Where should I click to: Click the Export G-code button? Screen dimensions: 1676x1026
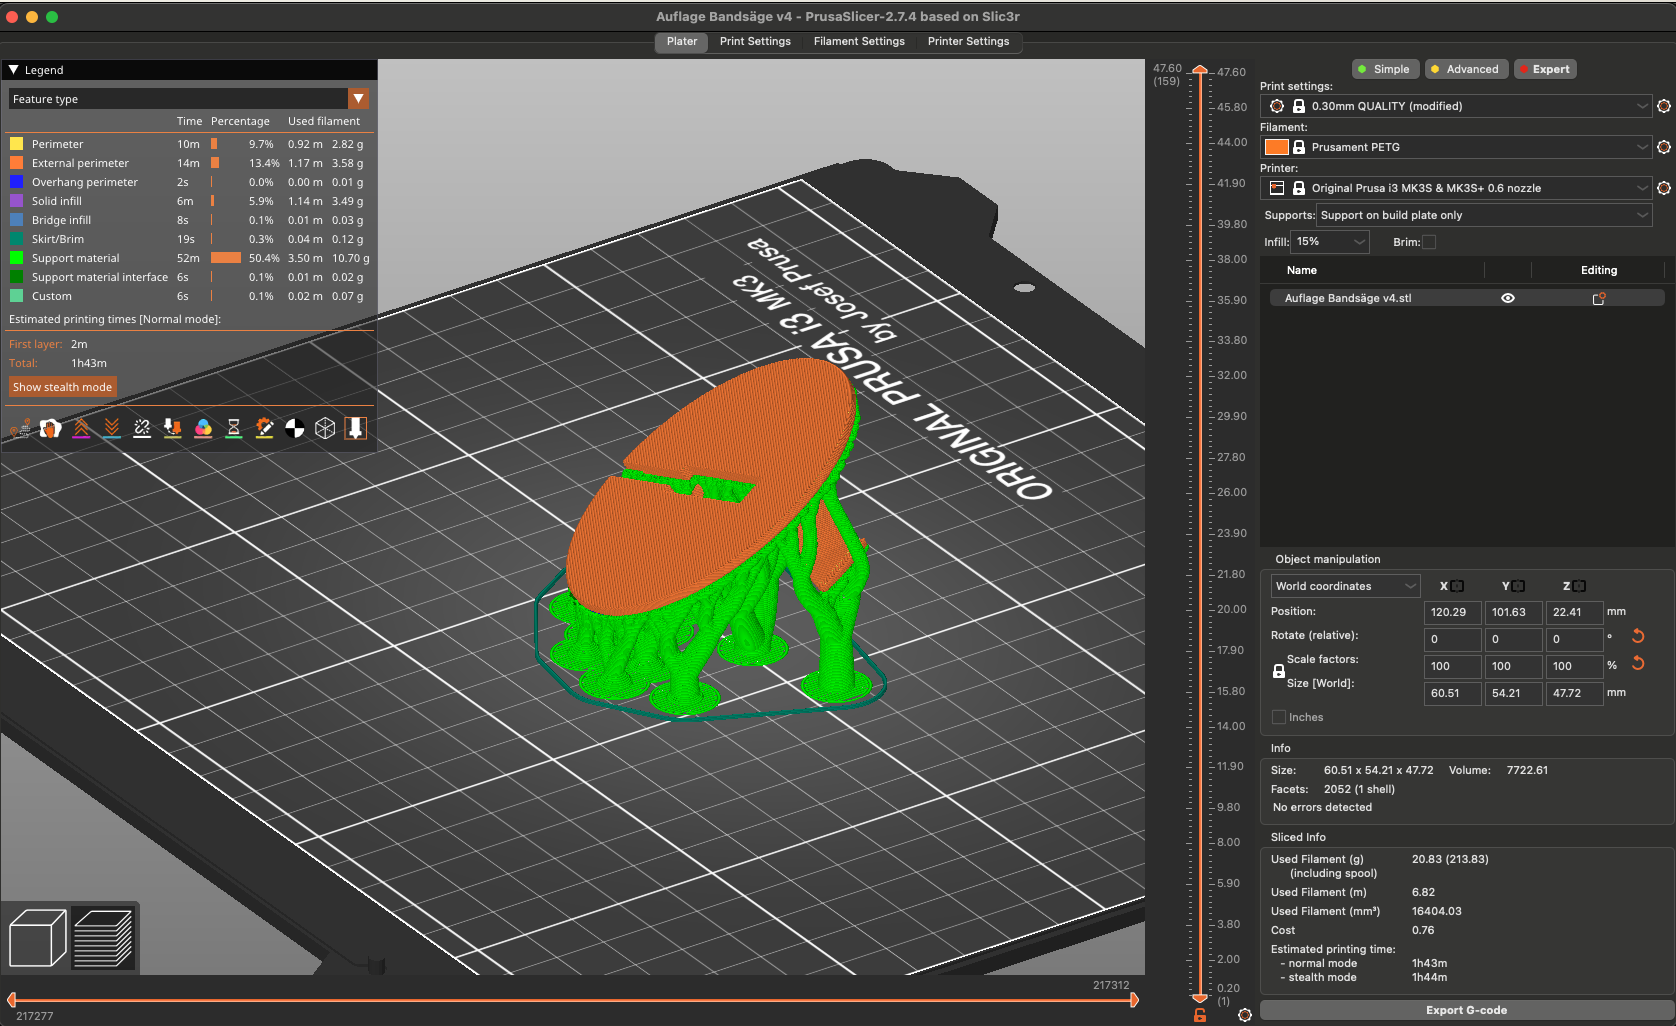1465,1010
